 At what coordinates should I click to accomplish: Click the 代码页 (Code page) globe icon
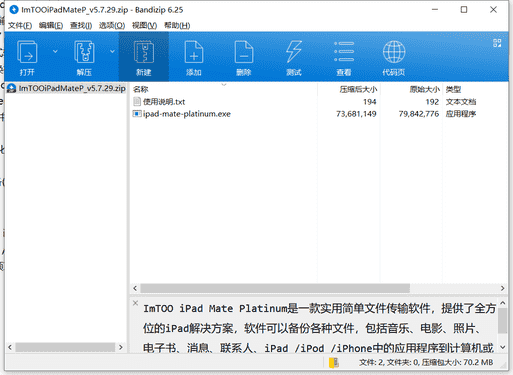(x=394, y=52)
